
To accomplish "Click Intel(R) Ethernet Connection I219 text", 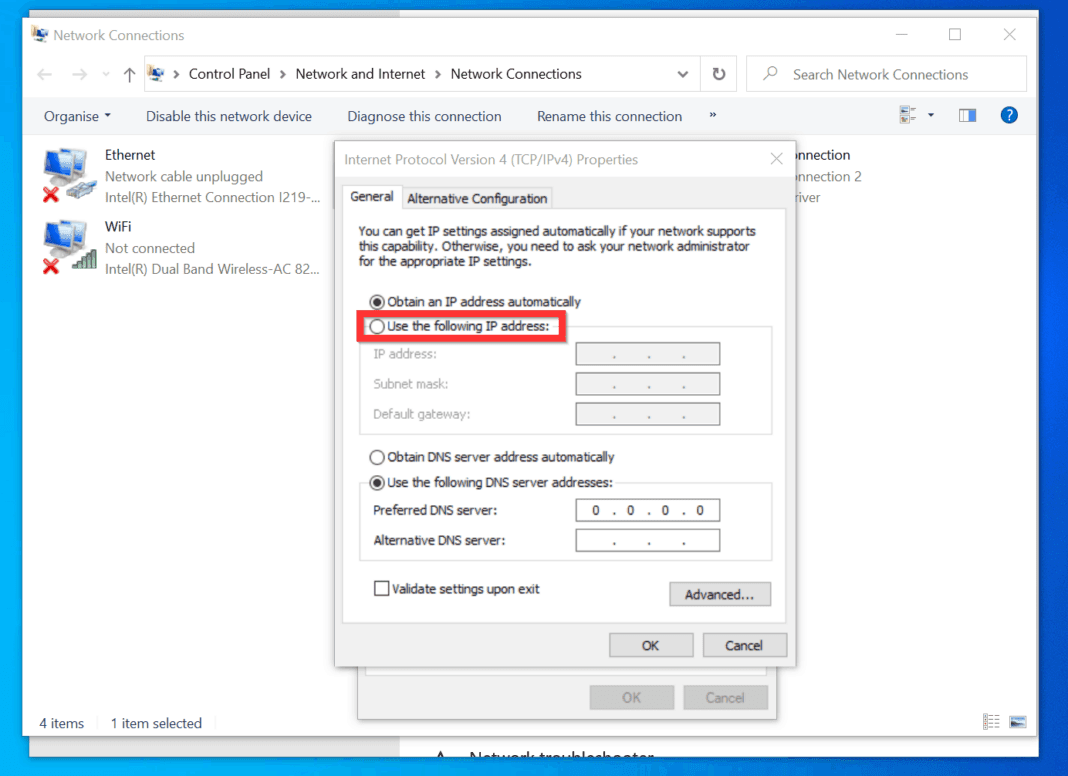I will coord(212,198).
